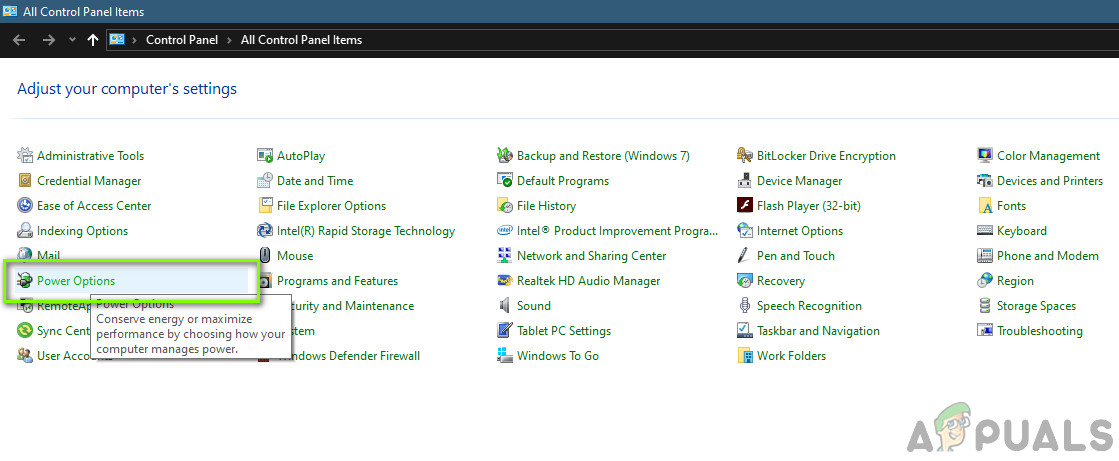
Task: Click the Realtek HD Audio Manager icon
Action: [505, 281]
